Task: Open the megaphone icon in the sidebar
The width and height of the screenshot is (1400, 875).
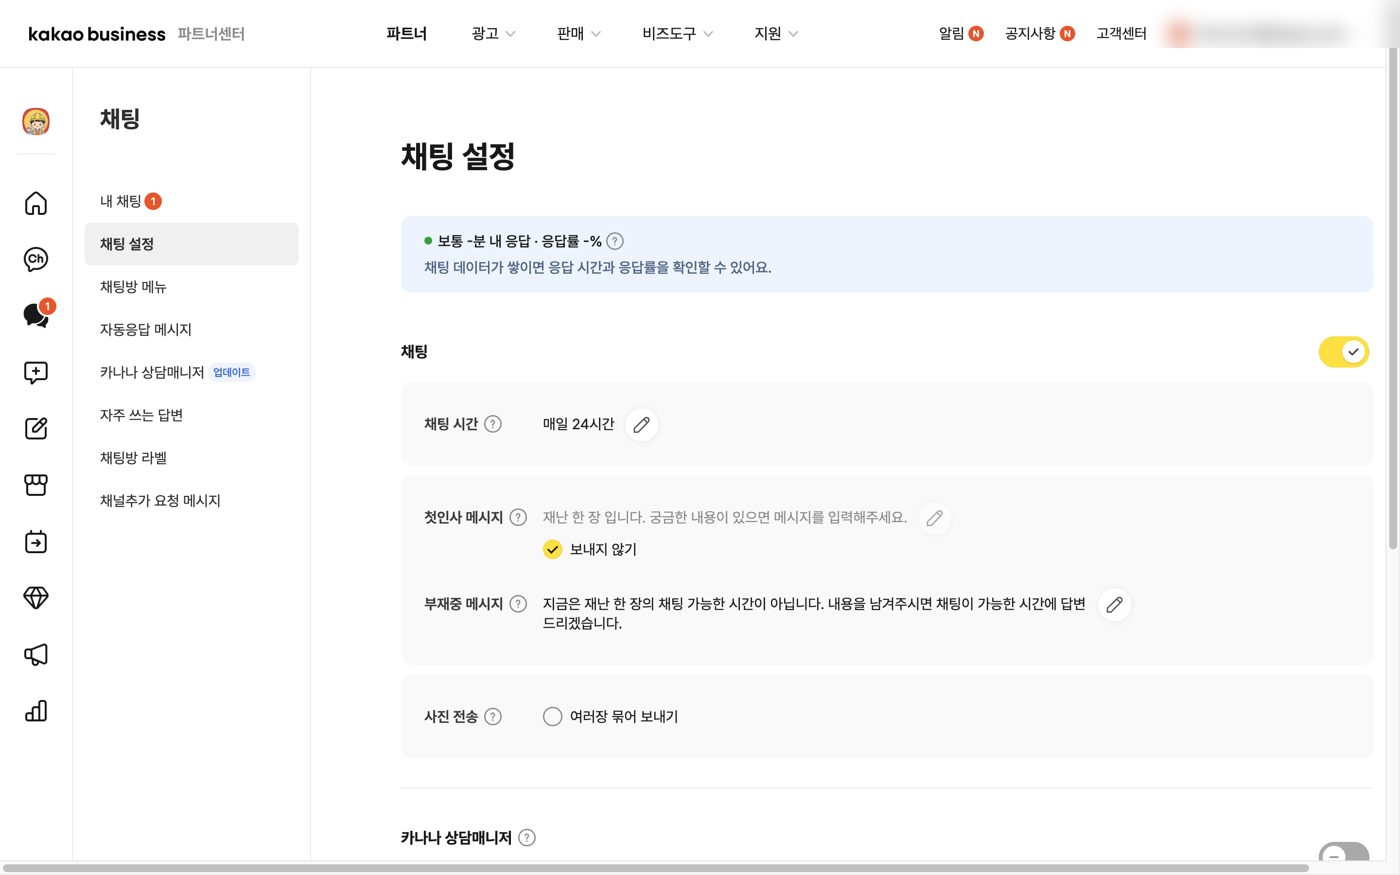Action: click(36, 654)
